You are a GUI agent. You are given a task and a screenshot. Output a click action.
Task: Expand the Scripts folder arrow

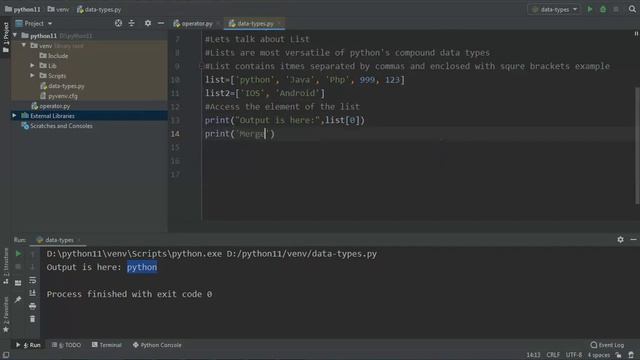32,76
